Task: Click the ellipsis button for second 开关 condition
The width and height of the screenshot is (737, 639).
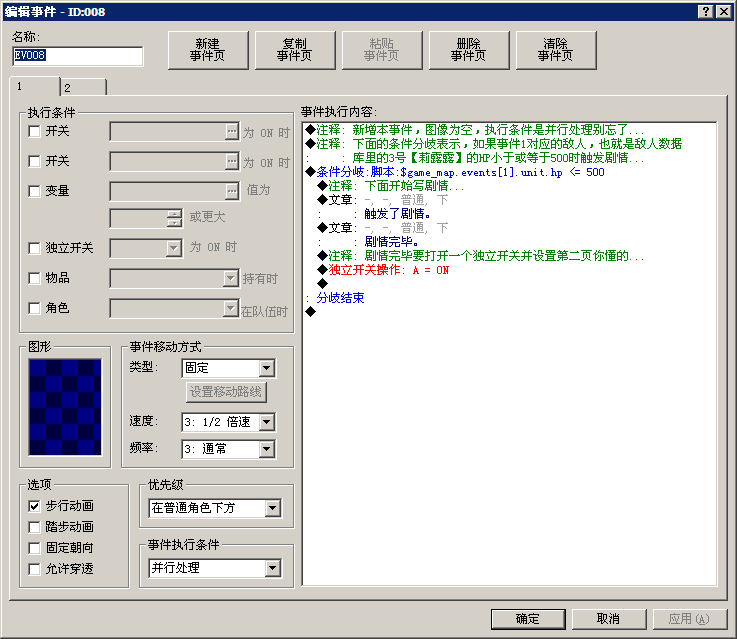Action: coord(232,162)
